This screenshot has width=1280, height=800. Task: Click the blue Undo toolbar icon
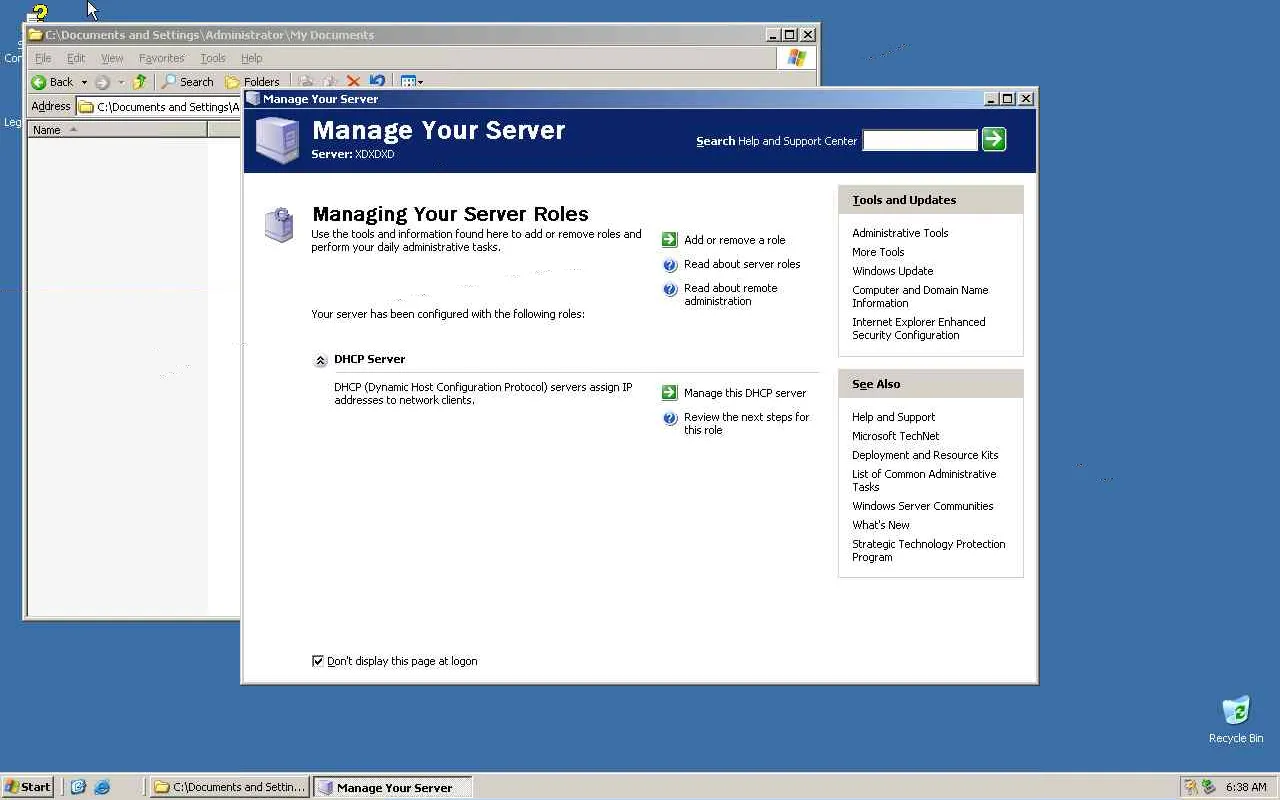click(x=377, y=82)
